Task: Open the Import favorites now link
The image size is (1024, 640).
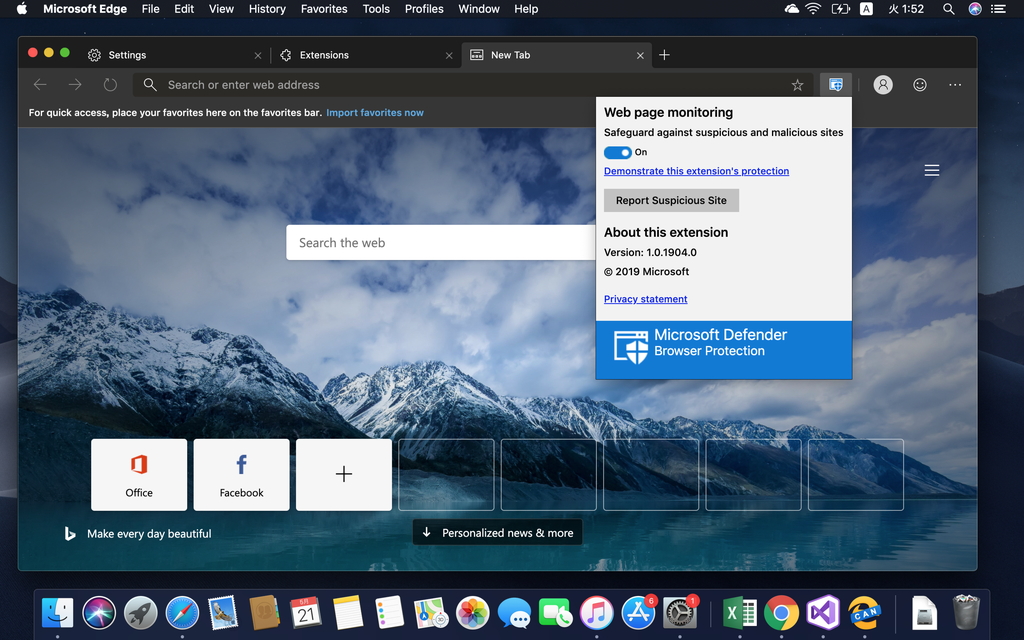Action: pyautogui.click(x=375, y=113)
